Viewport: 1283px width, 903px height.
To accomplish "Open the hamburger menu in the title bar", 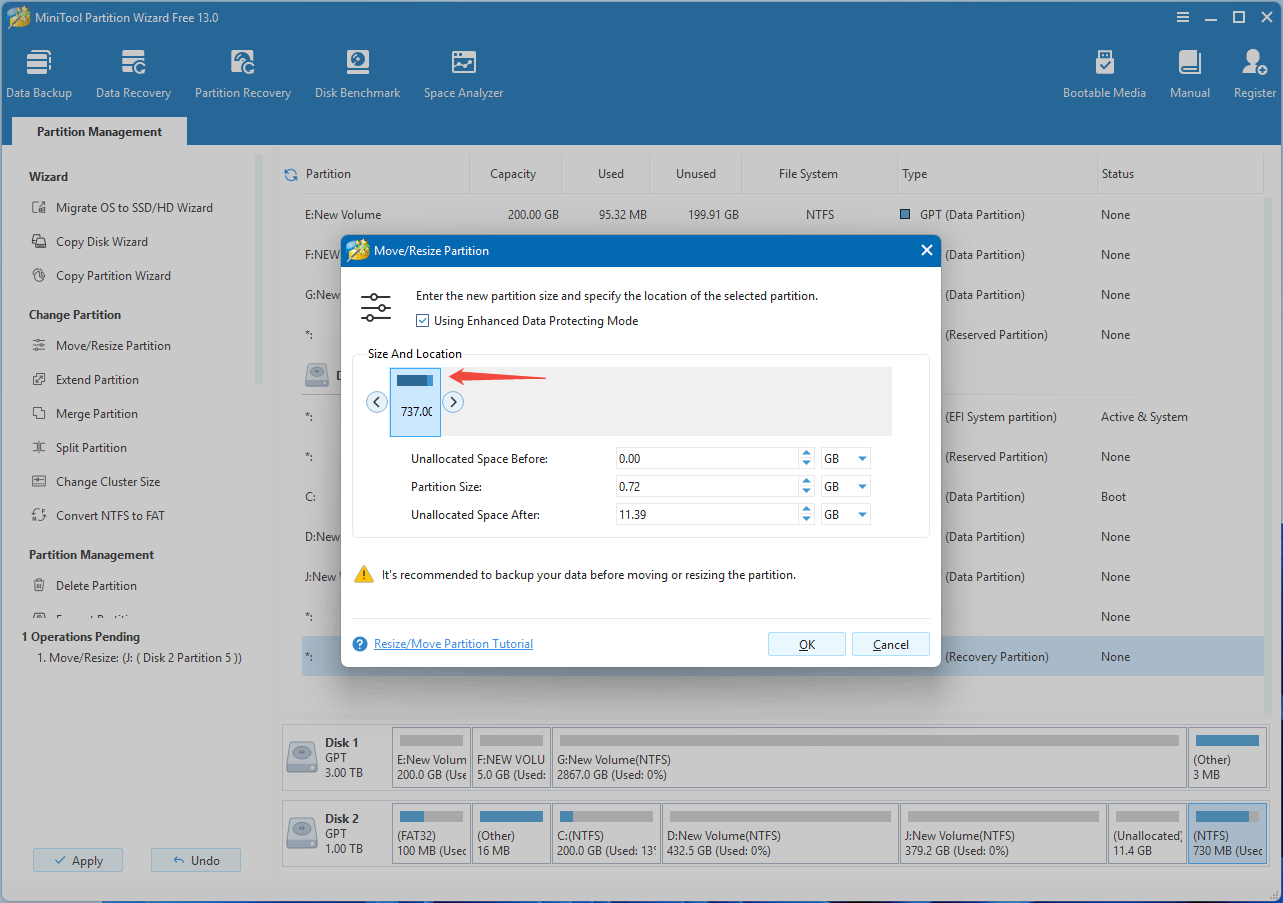I will click(x=1182, y=17).
